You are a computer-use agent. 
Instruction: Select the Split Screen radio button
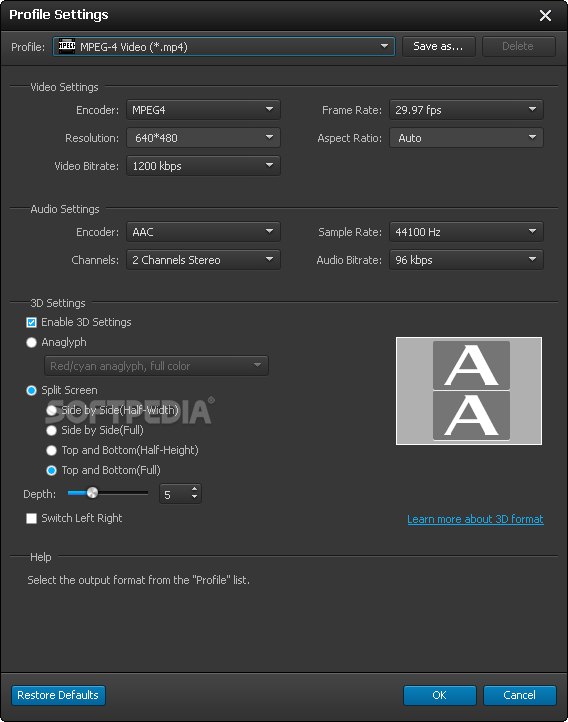pyautogui.click(x=31, y=390)
